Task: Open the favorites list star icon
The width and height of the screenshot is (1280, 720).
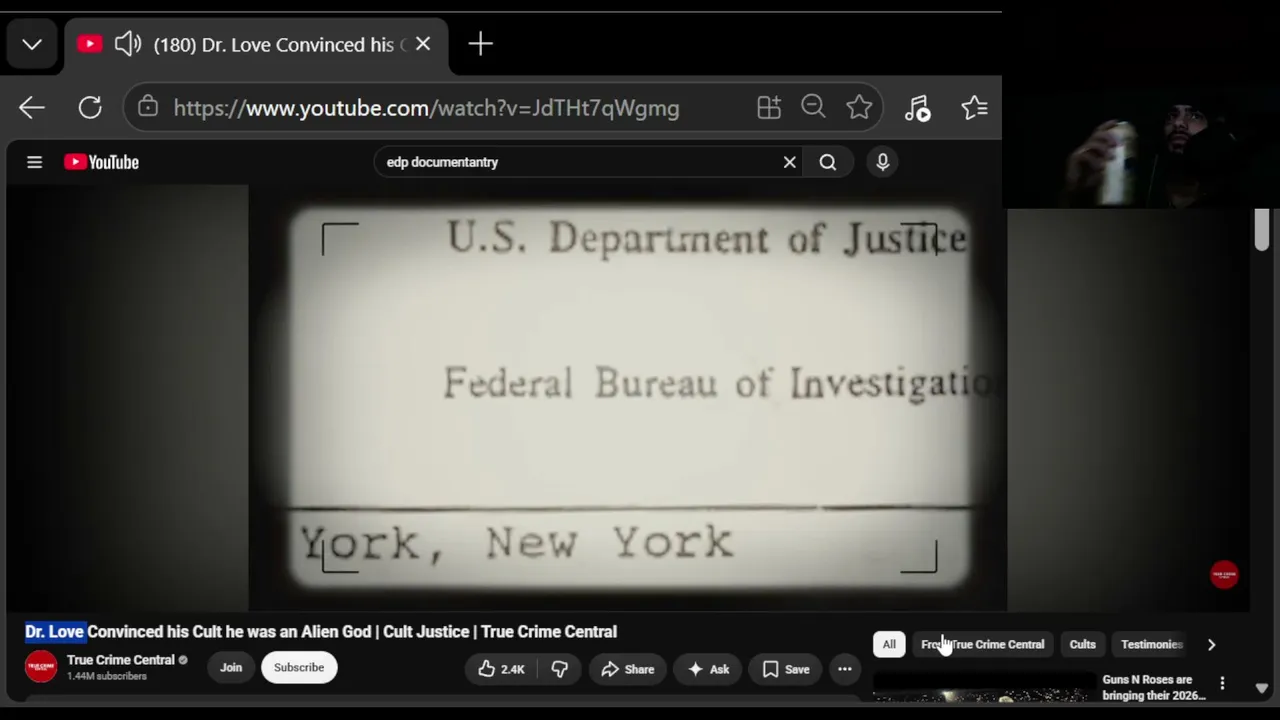Action: click(975, 108)
